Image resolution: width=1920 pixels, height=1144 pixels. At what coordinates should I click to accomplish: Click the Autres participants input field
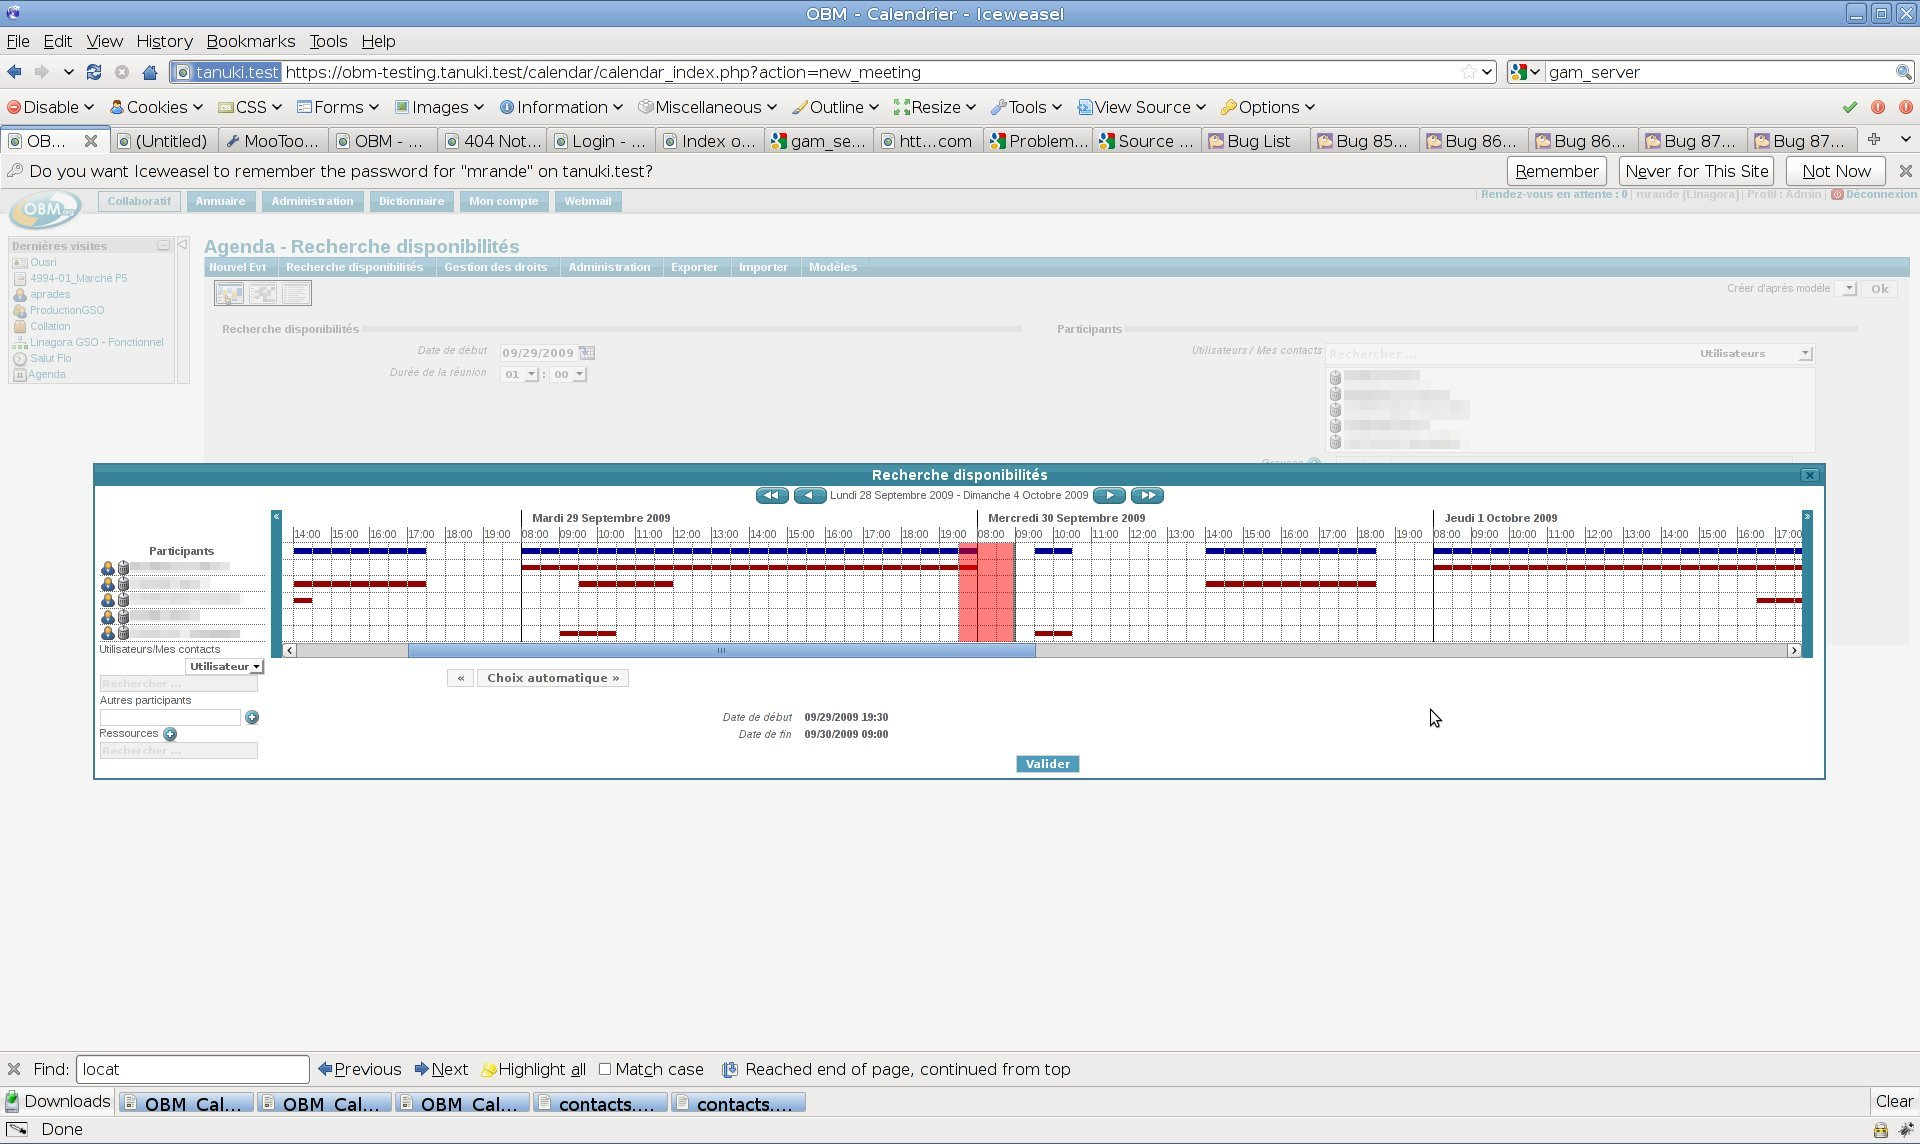(170, 717)
